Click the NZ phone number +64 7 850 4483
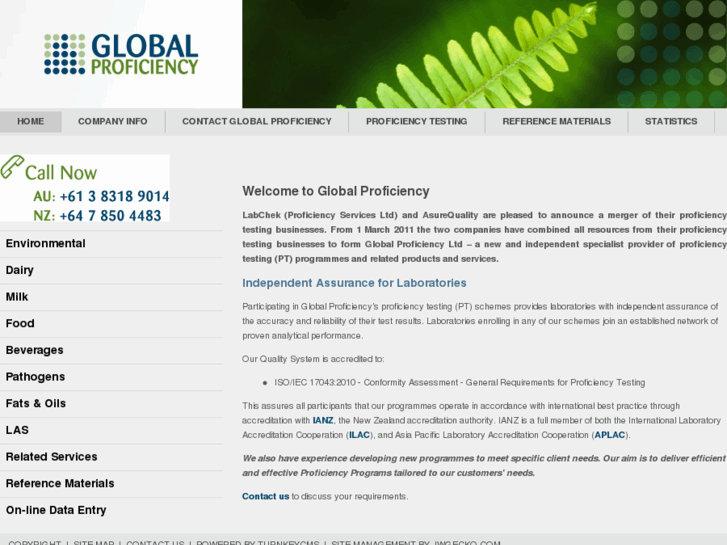Viewport: 727px width, 545px height. pyautogui.click(x=110, y=216)
